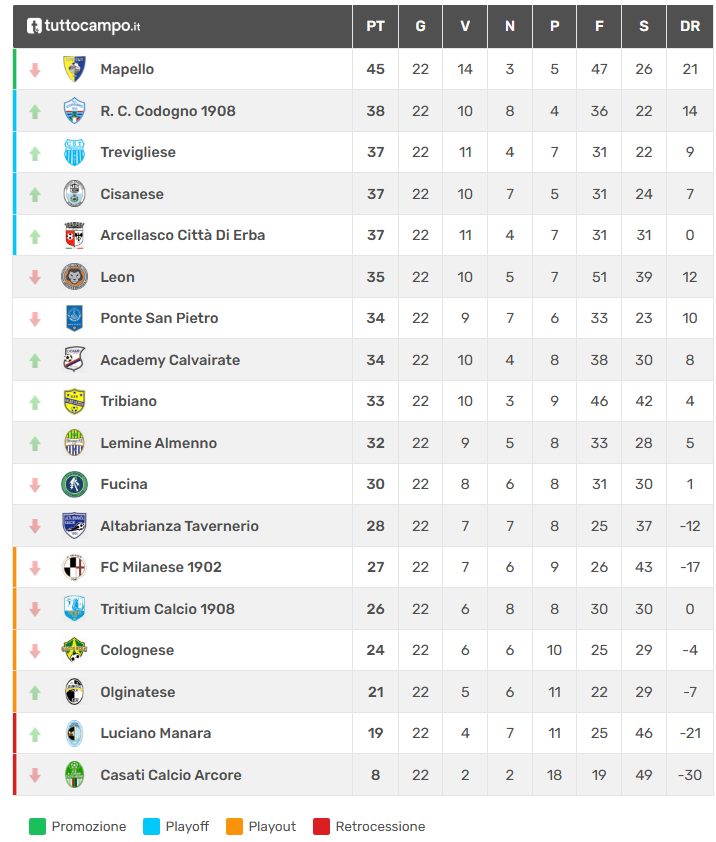
Task: Click the R. C. Codogno 1908 crest
Action: [x=74, y=111]
